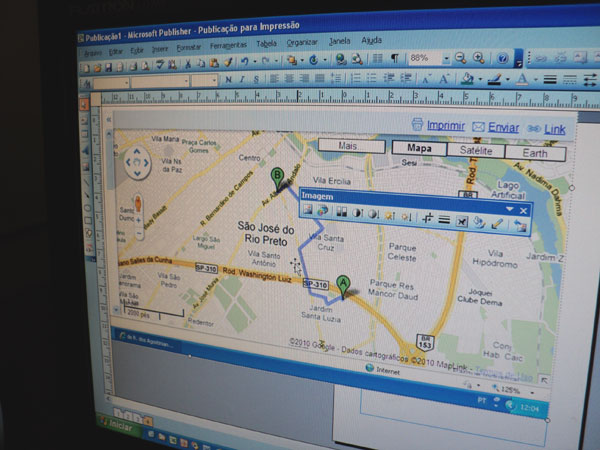Click the Zoom Out magnifier icon
This screenshot has width=600, height=450.
461,58
